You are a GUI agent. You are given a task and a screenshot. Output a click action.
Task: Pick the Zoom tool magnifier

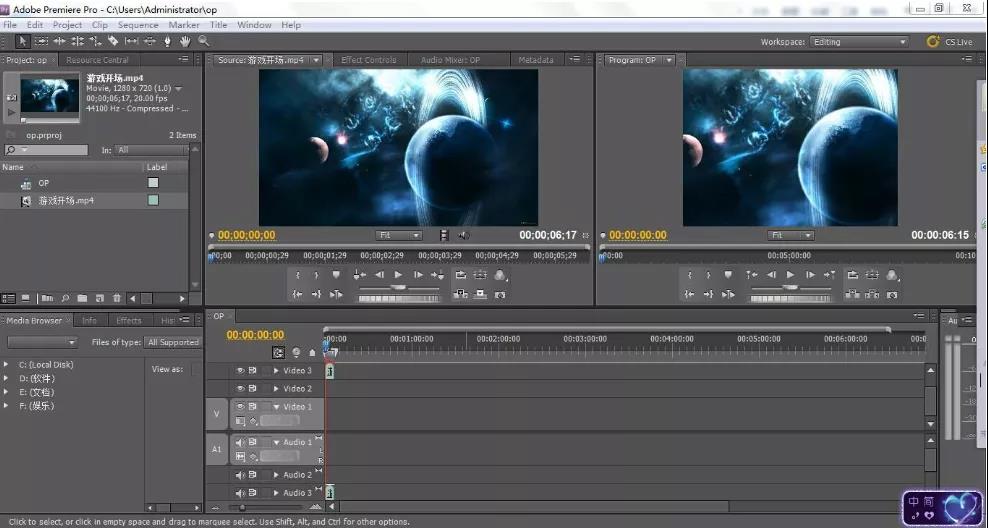(203, 41)
